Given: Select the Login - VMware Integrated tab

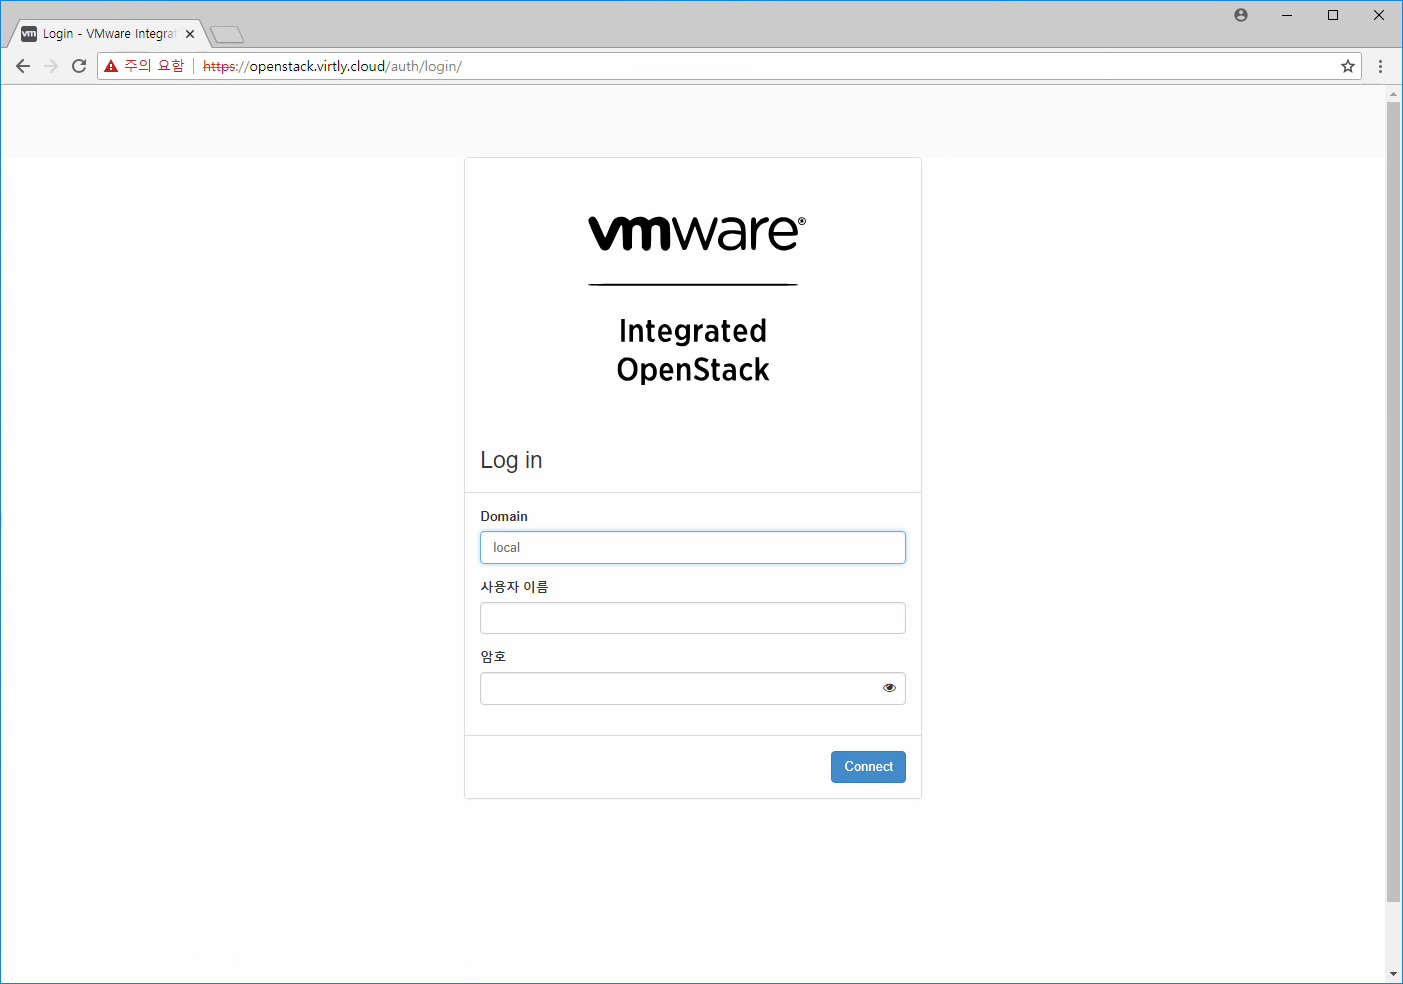Looking at the screenshot, I should (x=108, y=34).
